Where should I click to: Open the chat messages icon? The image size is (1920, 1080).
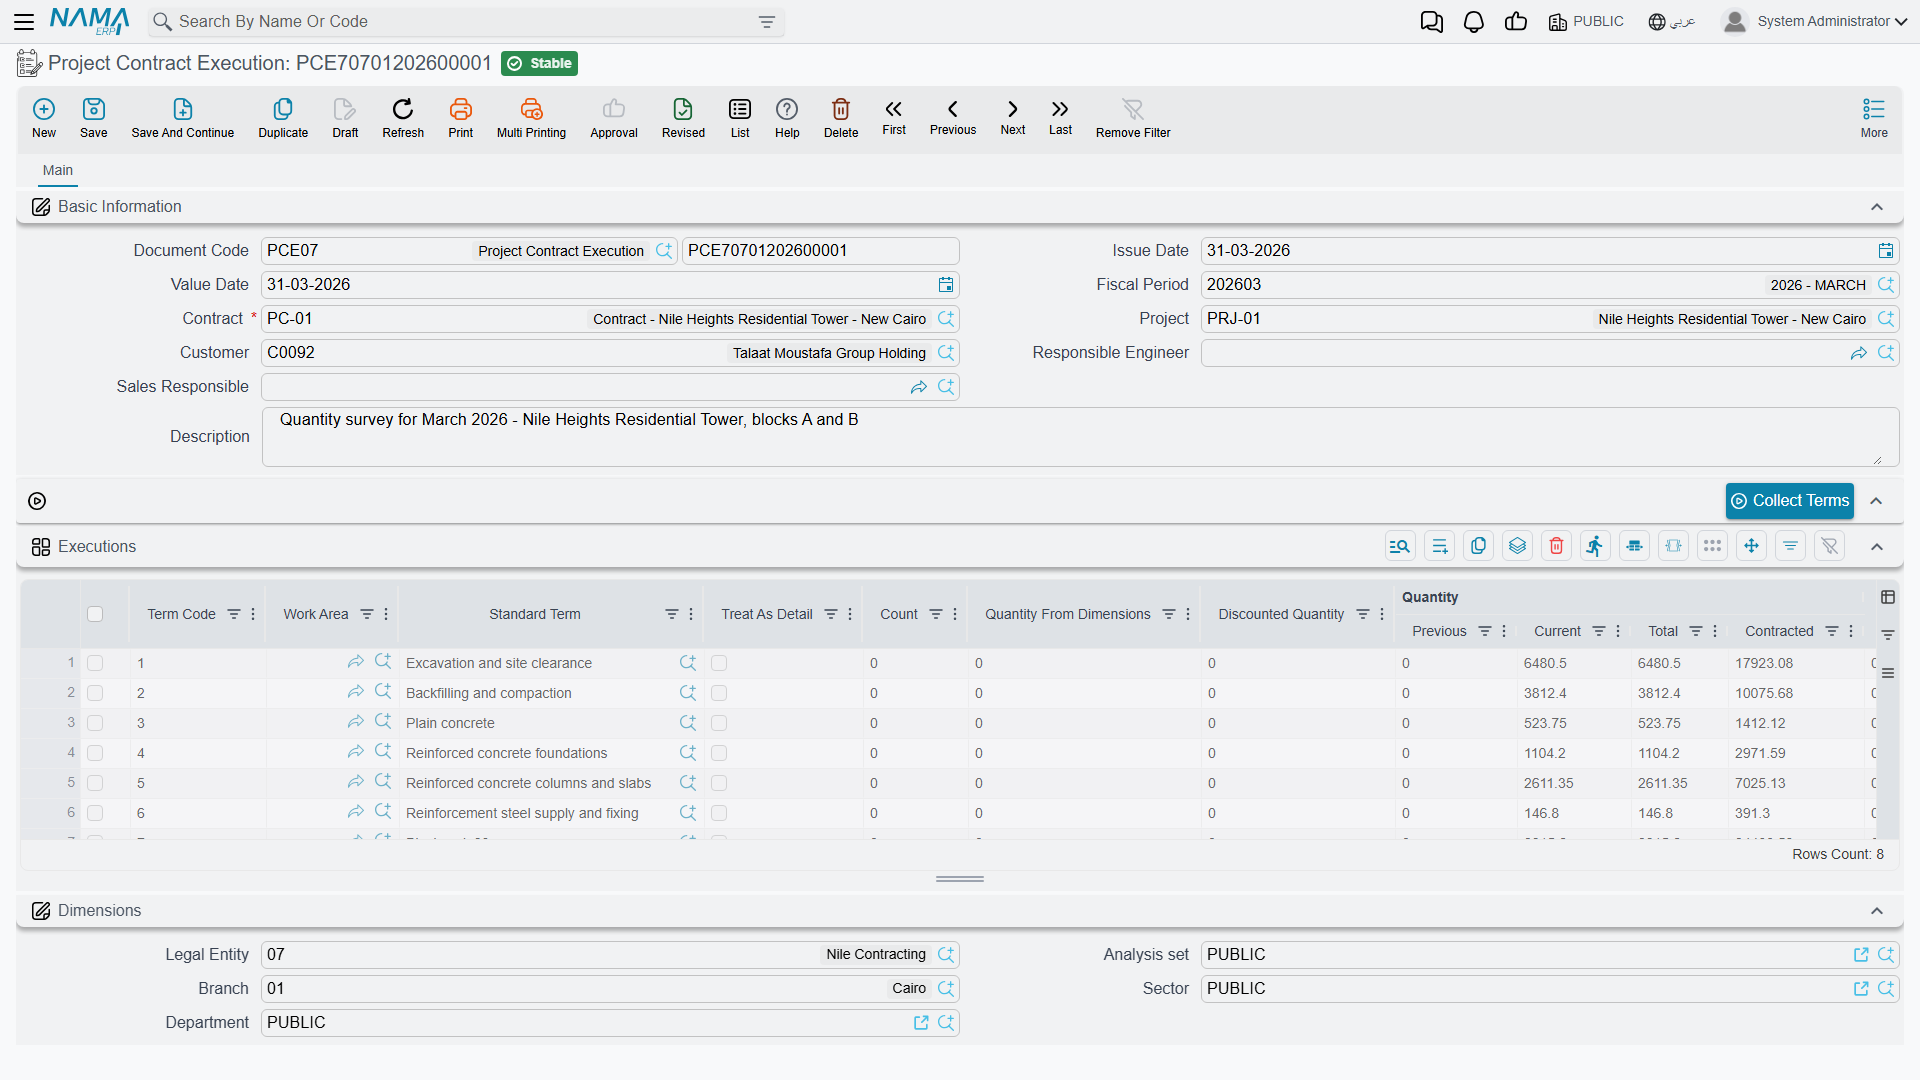tap(1432, 22)
